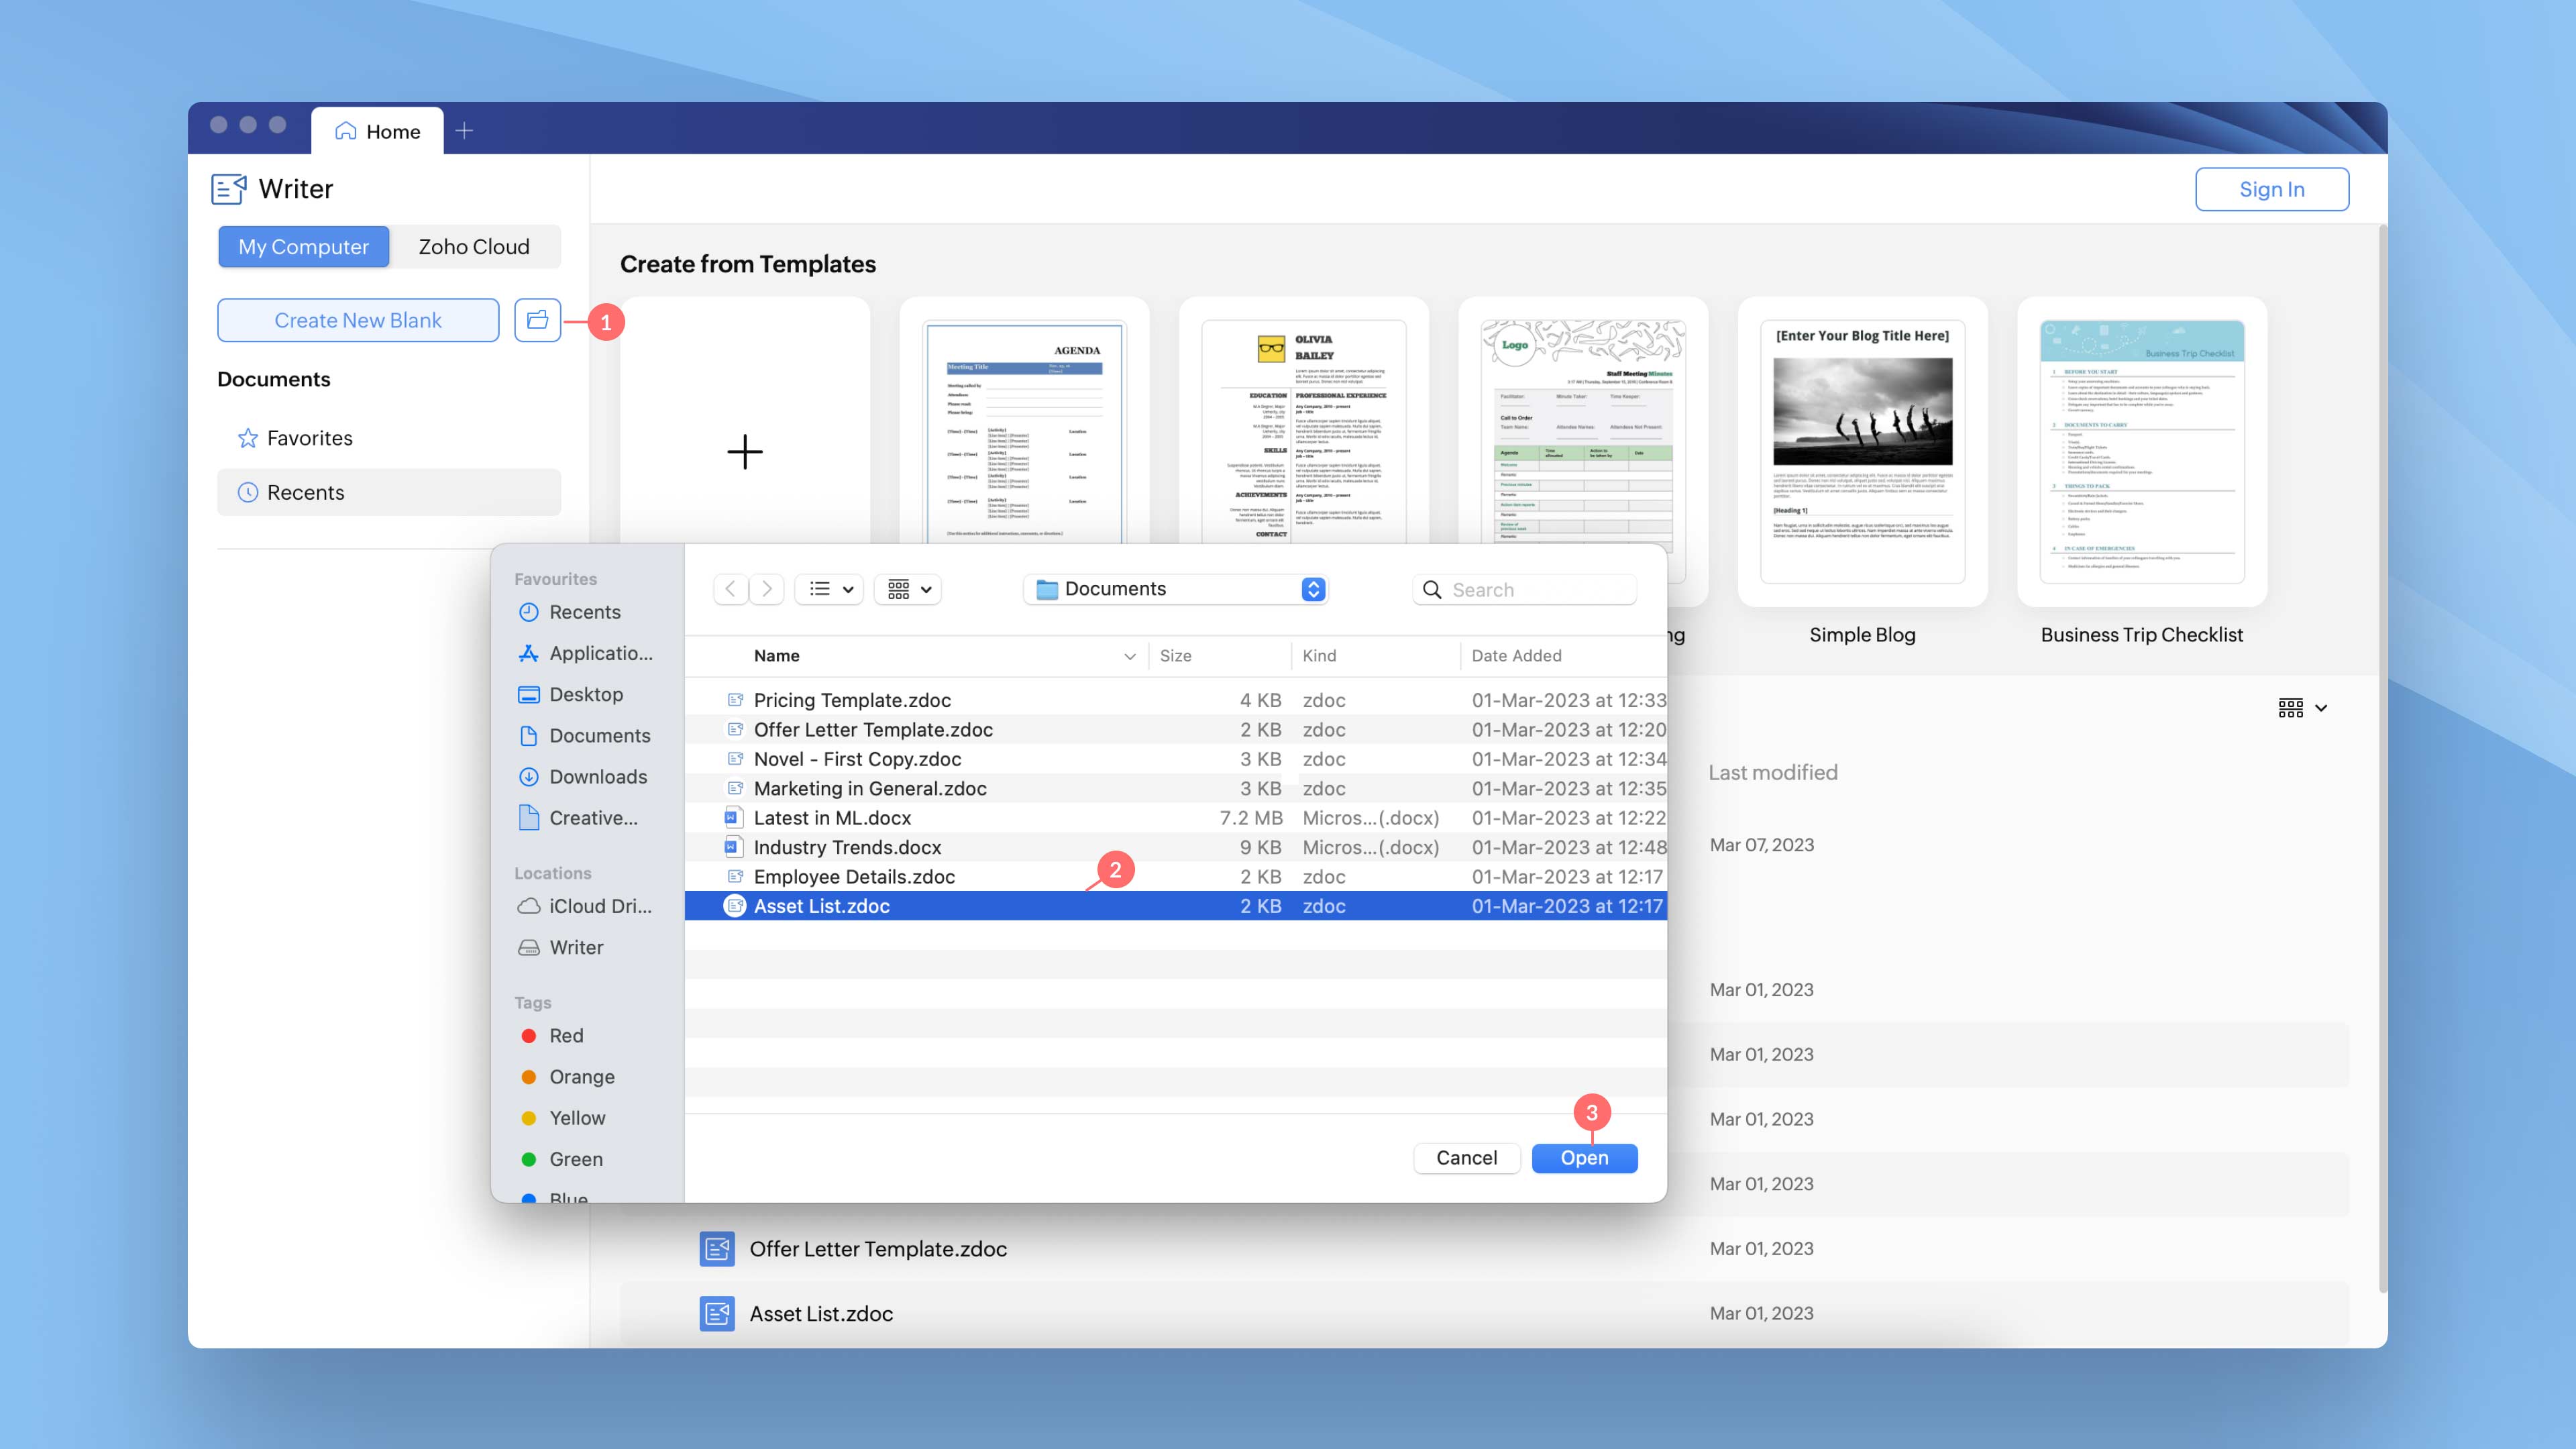The width and height of the screenshot is (2576, 1449).
Task: Click the Writer printer icon in sidebar
Action: (x=529, y=947)
